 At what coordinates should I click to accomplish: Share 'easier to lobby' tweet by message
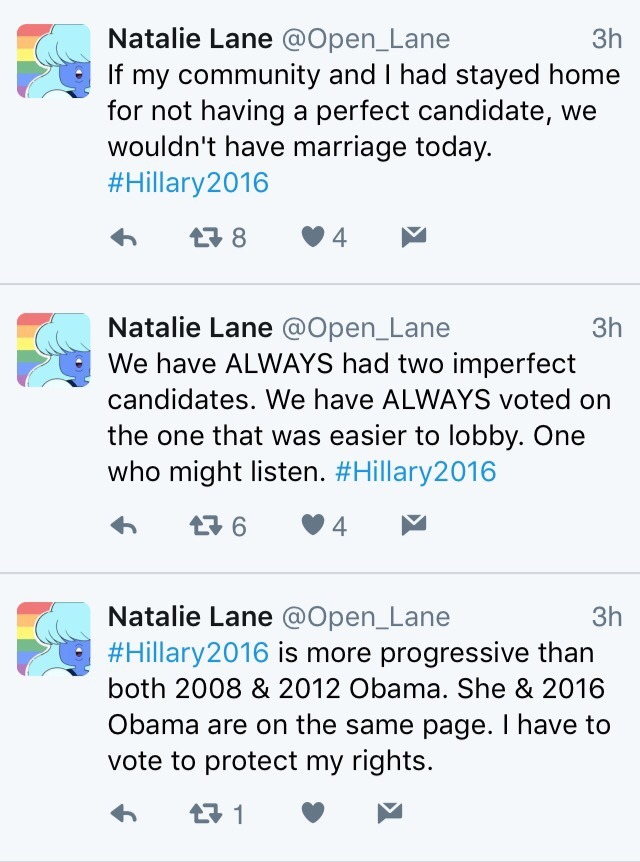tap(414, 525)
